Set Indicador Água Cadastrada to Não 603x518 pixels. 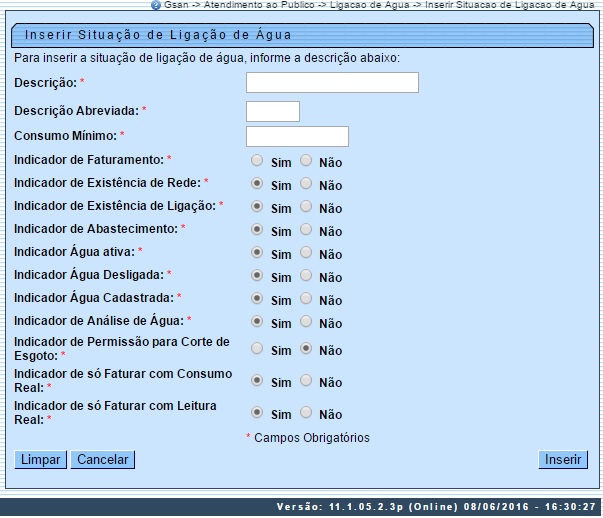point(306,298)
